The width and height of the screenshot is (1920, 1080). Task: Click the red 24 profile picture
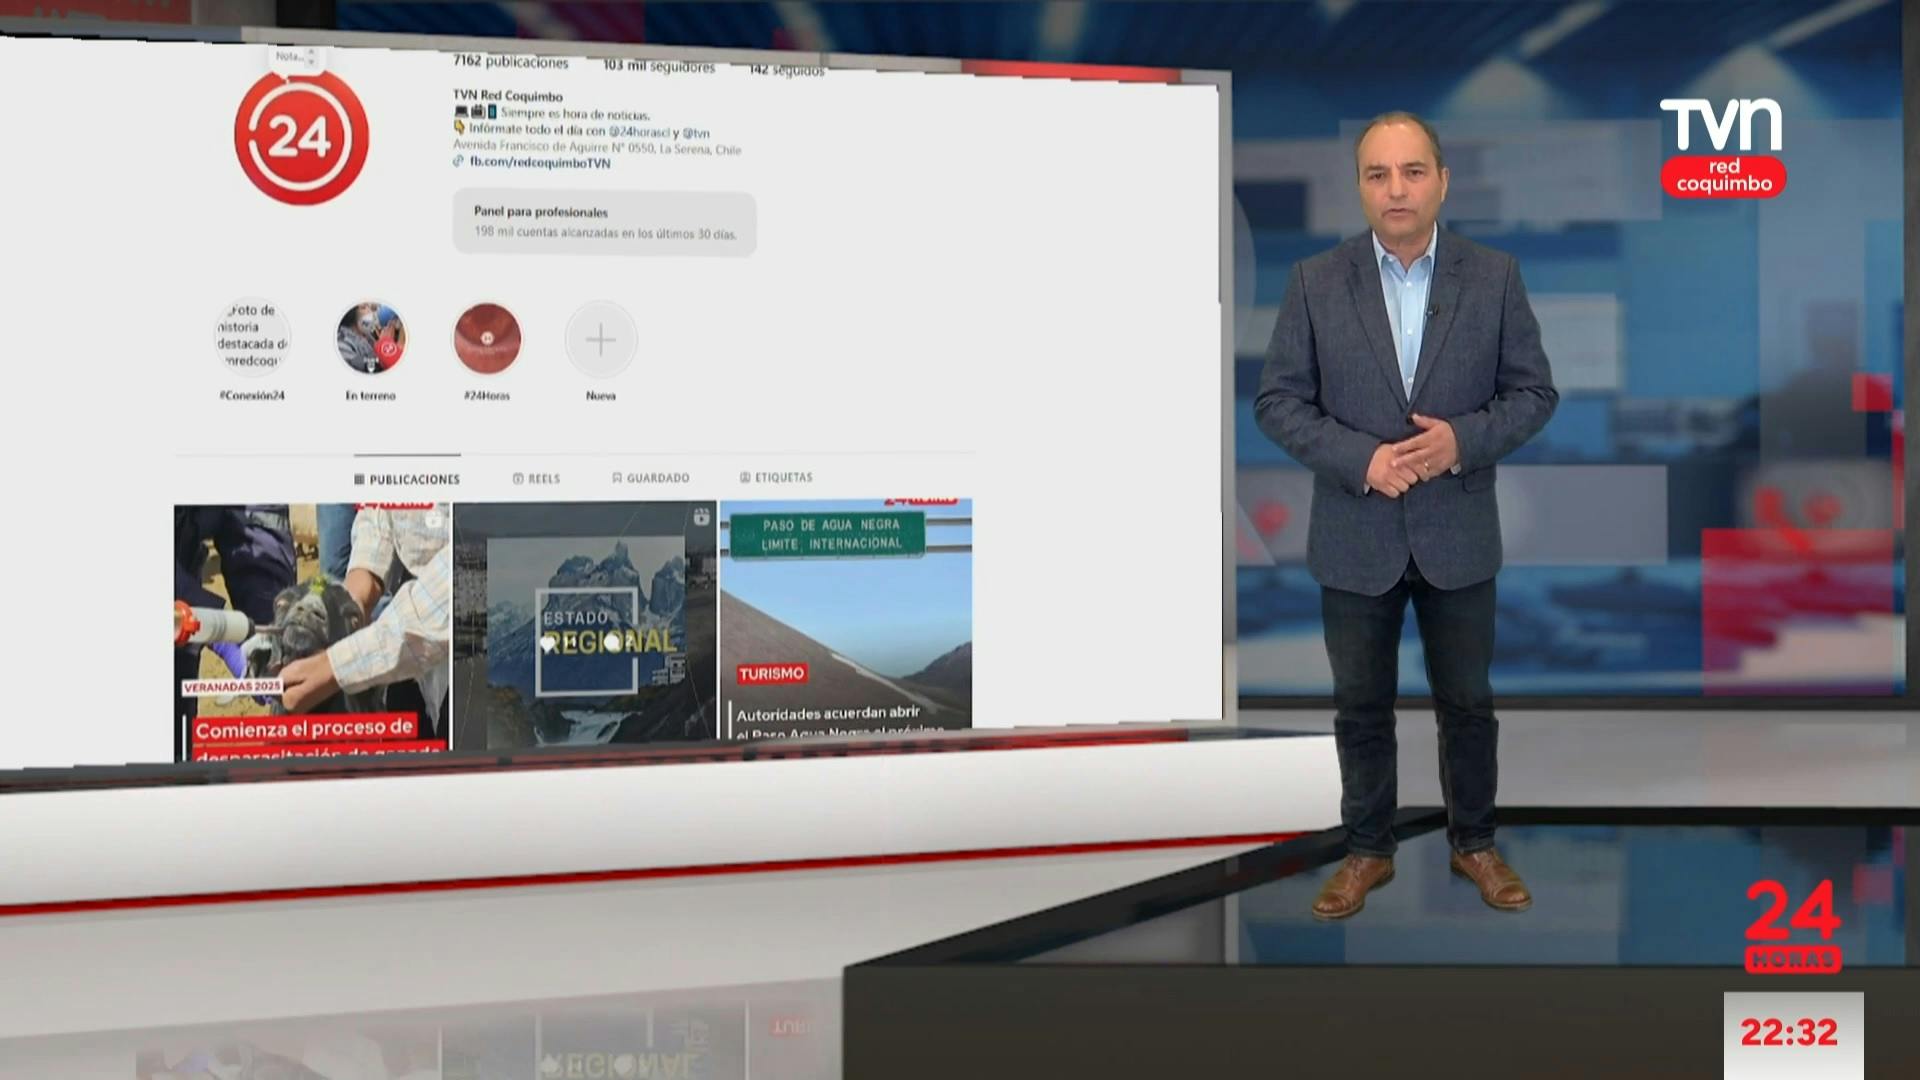(301, 137)
